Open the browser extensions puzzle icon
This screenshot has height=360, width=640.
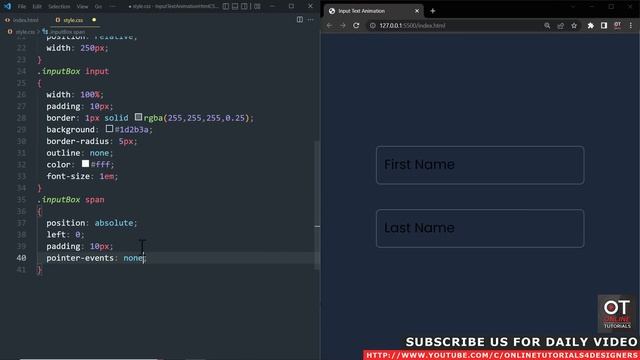click(591, 26)
